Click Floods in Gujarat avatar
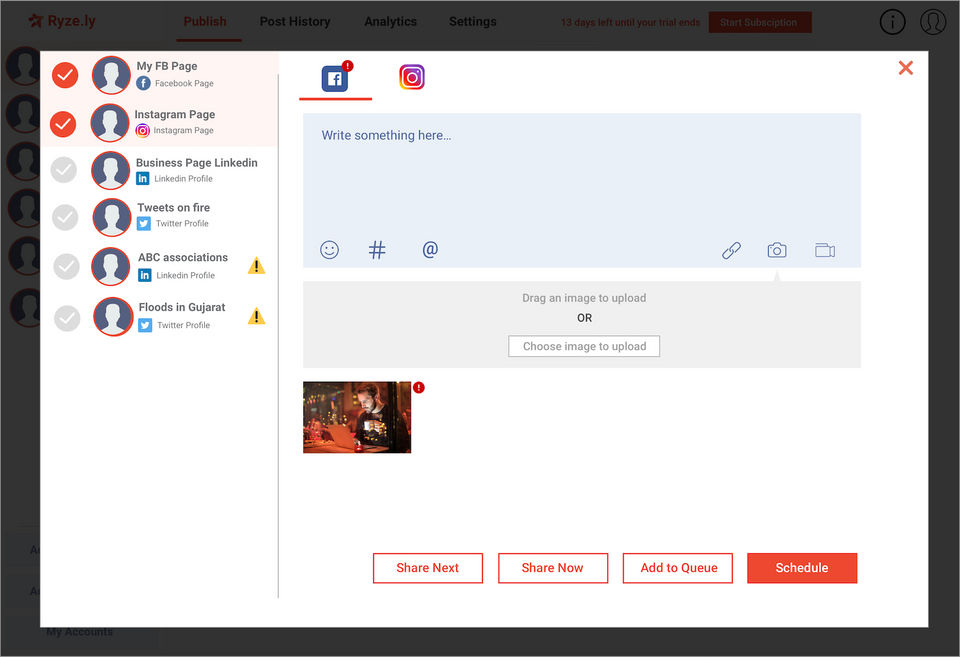 pyautogui.click(x=113, y=317)
